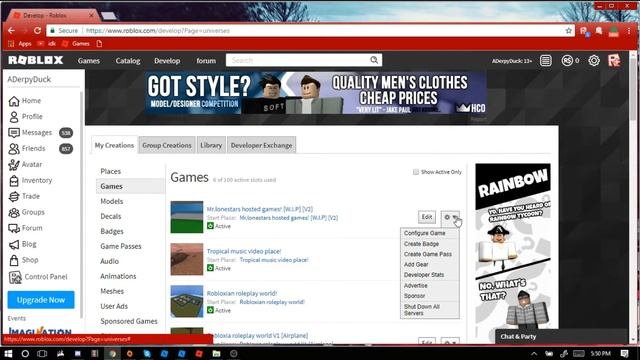Click the Tropical music video place thumbnail
This screenshot has height=360, width=640.
pos(187,260)
